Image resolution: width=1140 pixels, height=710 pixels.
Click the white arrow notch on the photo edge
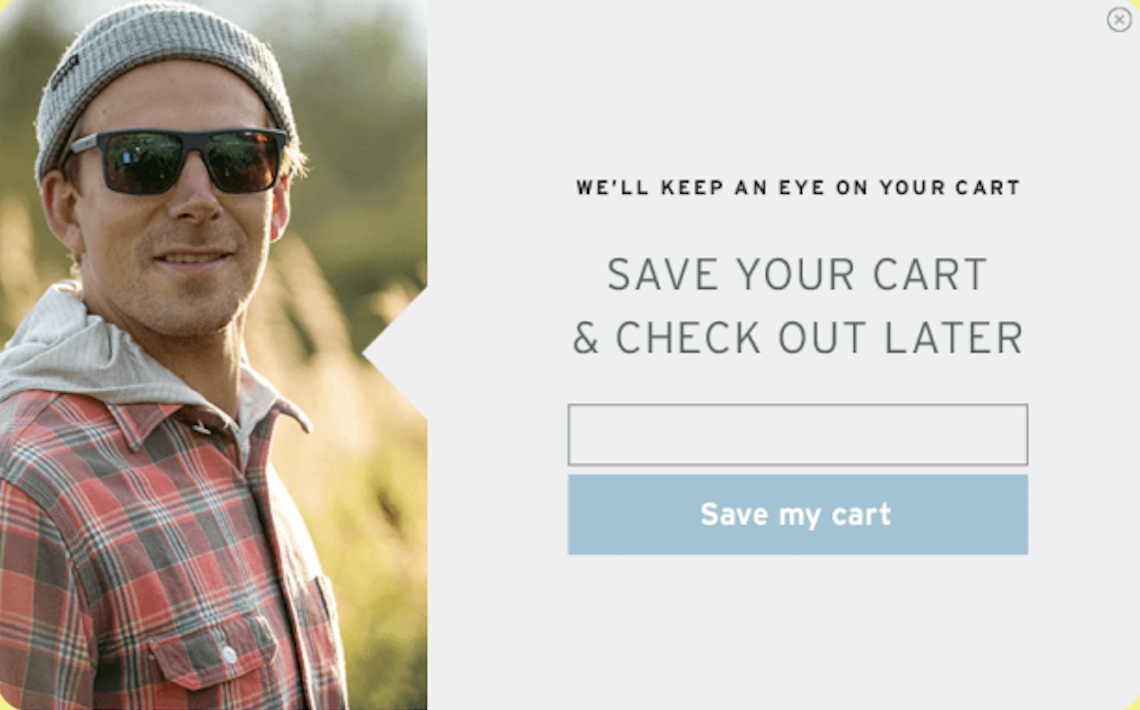pos(396,353)
